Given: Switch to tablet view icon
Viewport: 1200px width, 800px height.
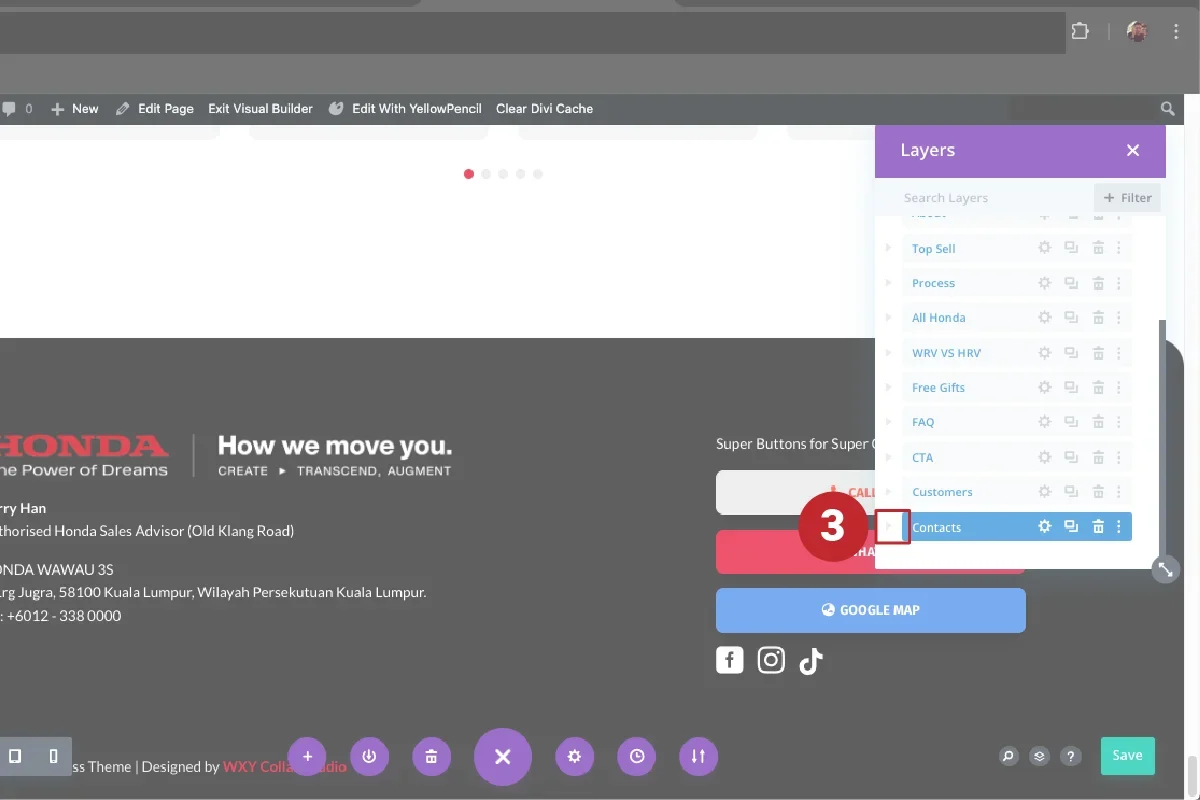Looking at the screenshot, I should [15, 756].
